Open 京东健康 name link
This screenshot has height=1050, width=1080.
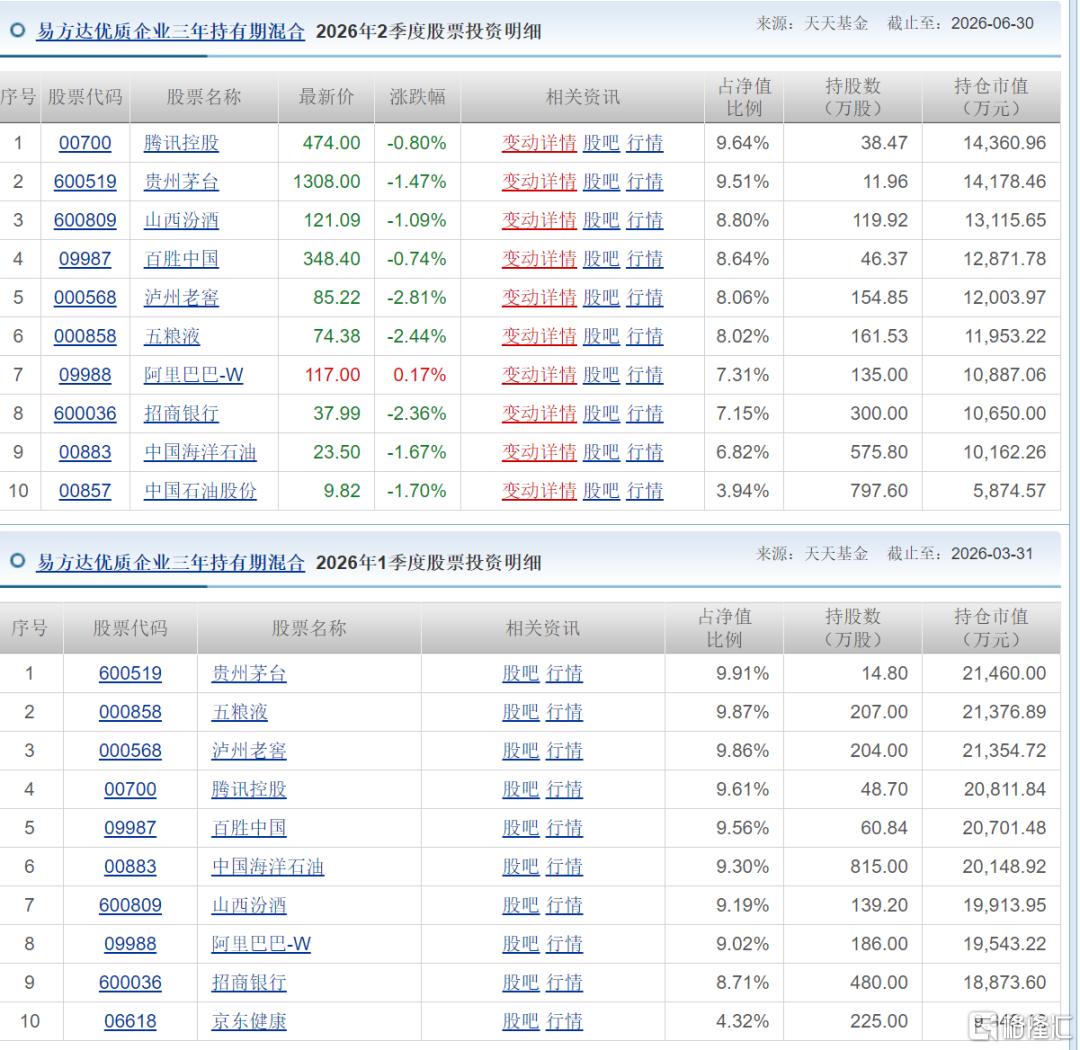(249, 1020)
